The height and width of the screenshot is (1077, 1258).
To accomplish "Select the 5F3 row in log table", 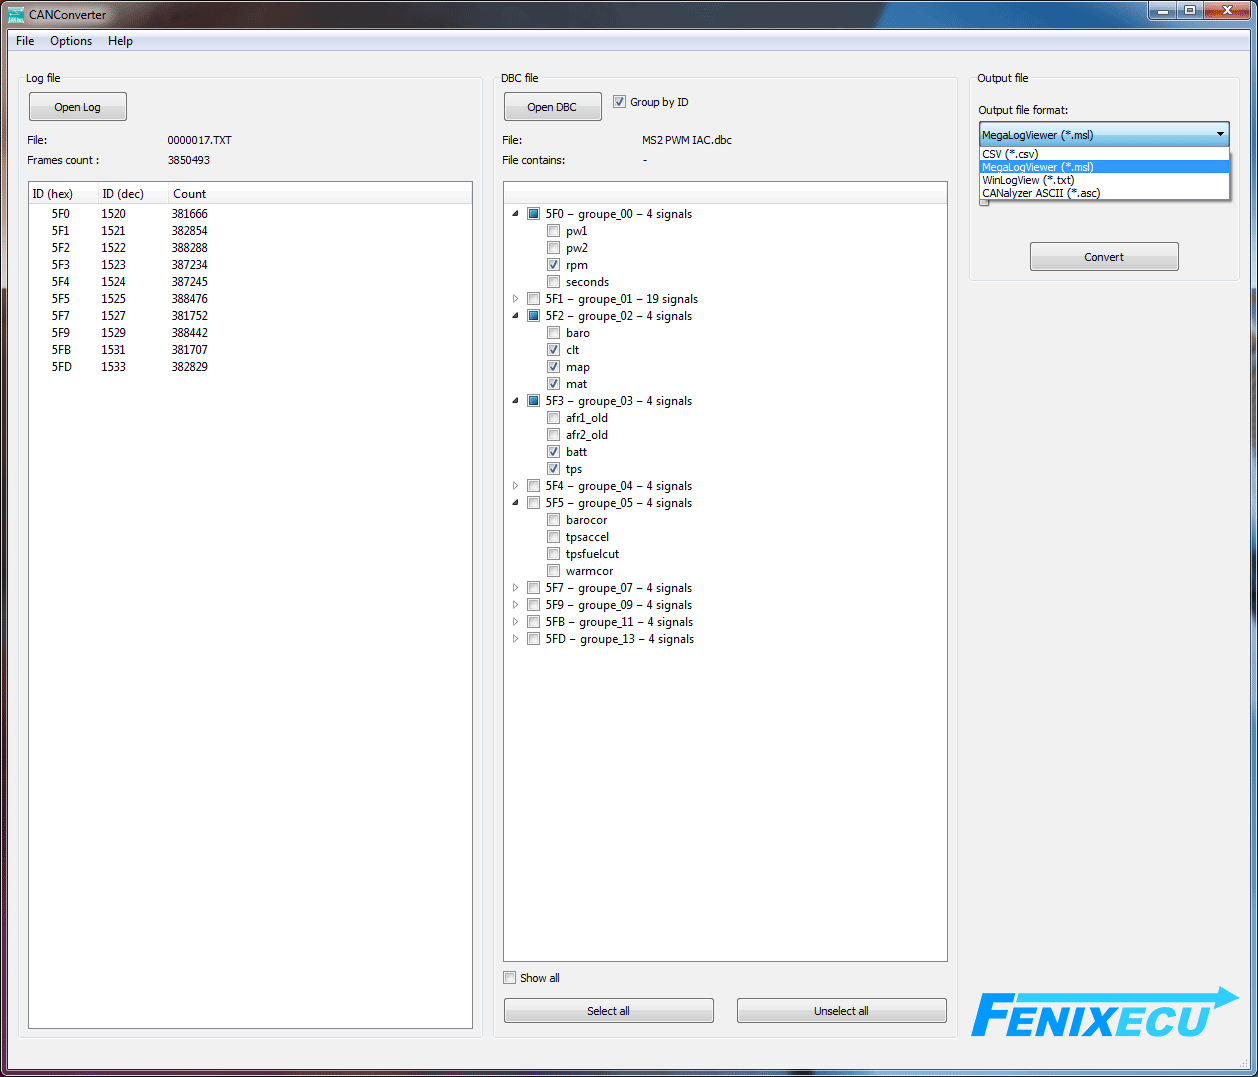I will pyautogui.click(x=61, y=265).
